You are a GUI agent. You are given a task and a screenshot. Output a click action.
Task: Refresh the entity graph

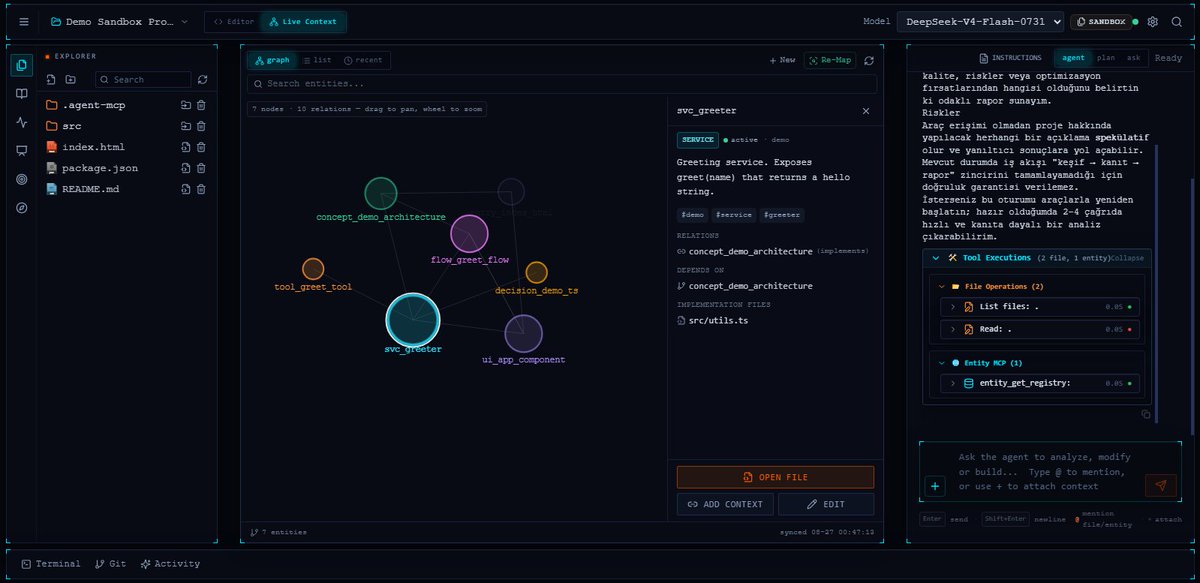coord(869,60)
